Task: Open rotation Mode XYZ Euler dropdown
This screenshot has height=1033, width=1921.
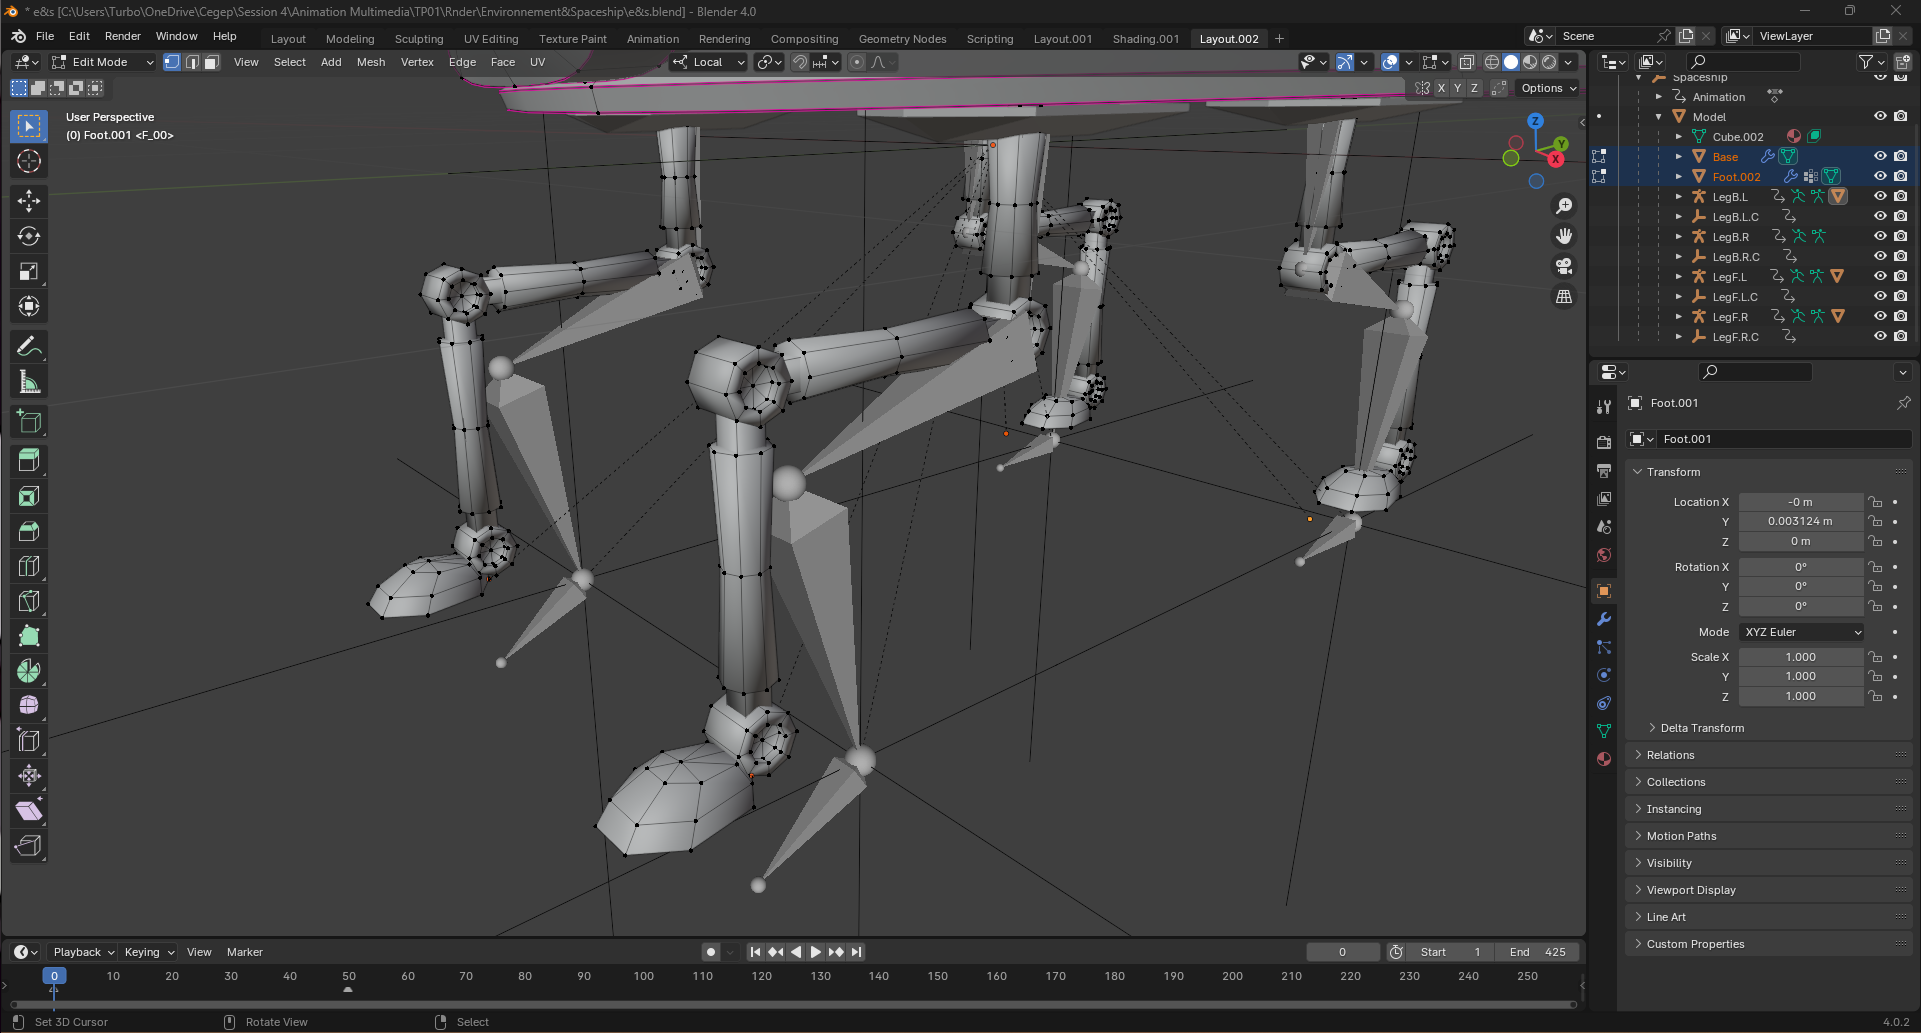Action: 1802,632
